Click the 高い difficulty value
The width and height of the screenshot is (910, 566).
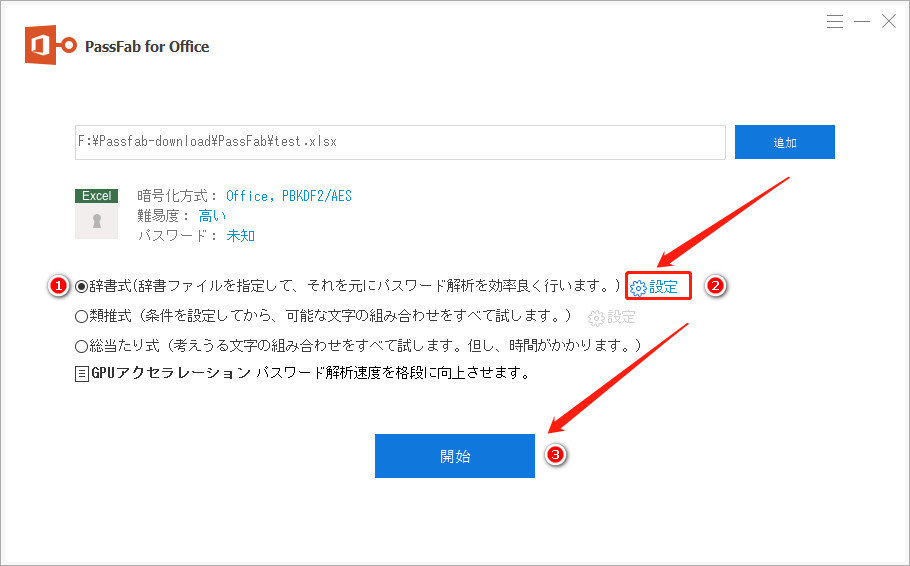(212, 216)
